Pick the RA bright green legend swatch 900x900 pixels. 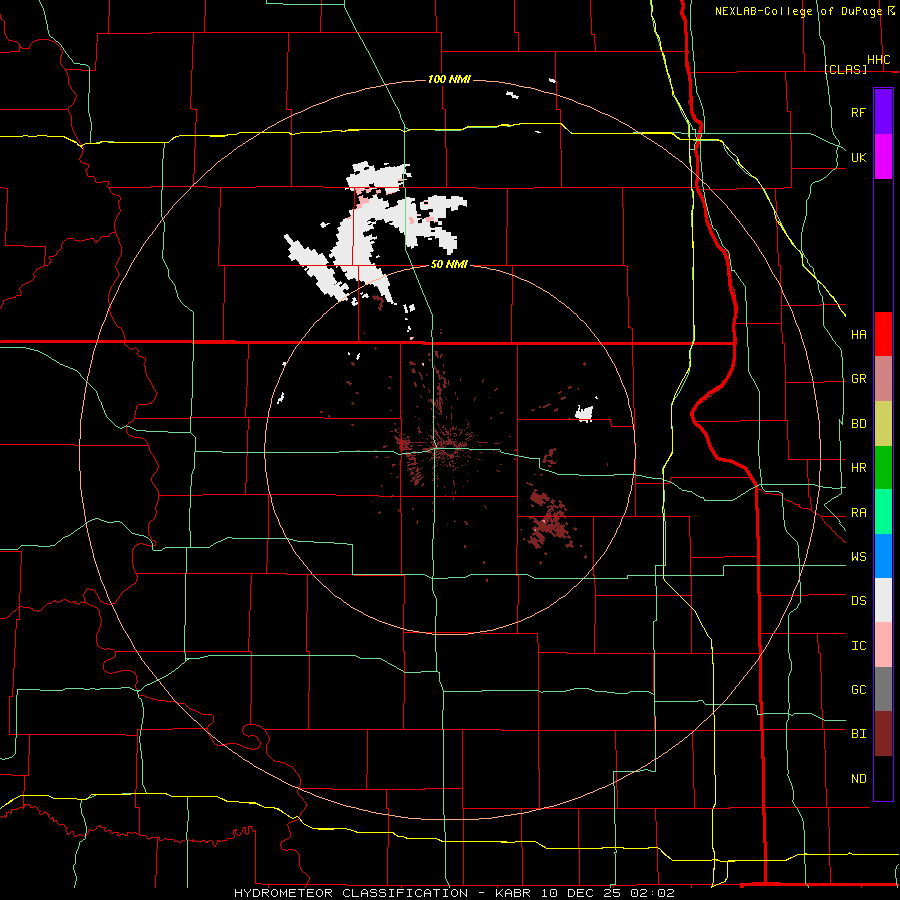coord(883,512)
